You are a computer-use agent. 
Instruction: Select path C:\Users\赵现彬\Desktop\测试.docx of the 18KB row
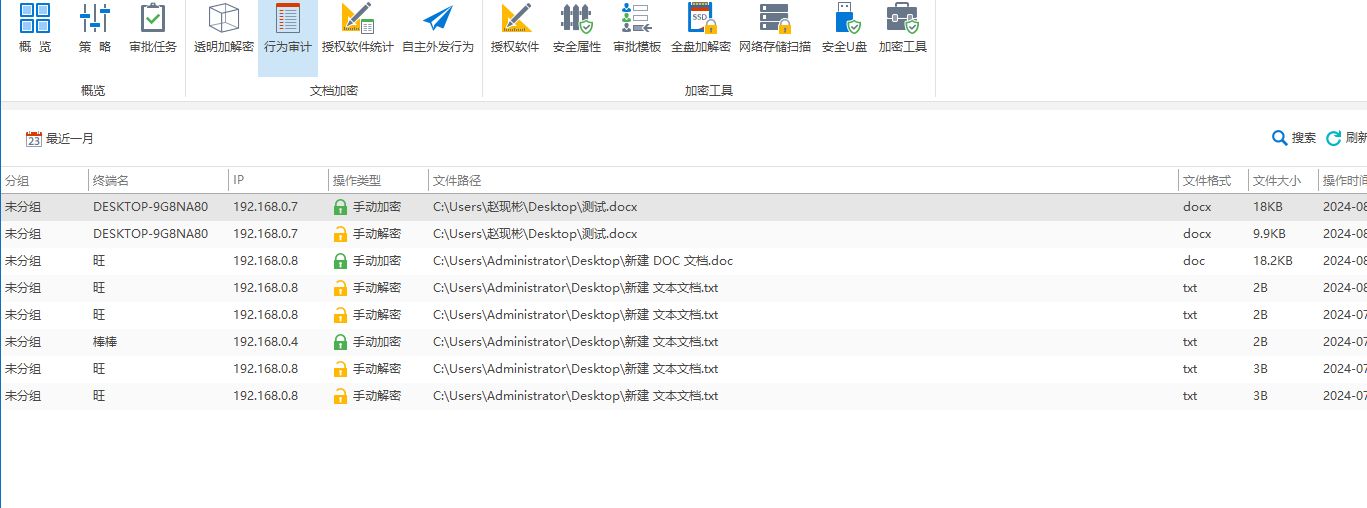tap(535, 207)
